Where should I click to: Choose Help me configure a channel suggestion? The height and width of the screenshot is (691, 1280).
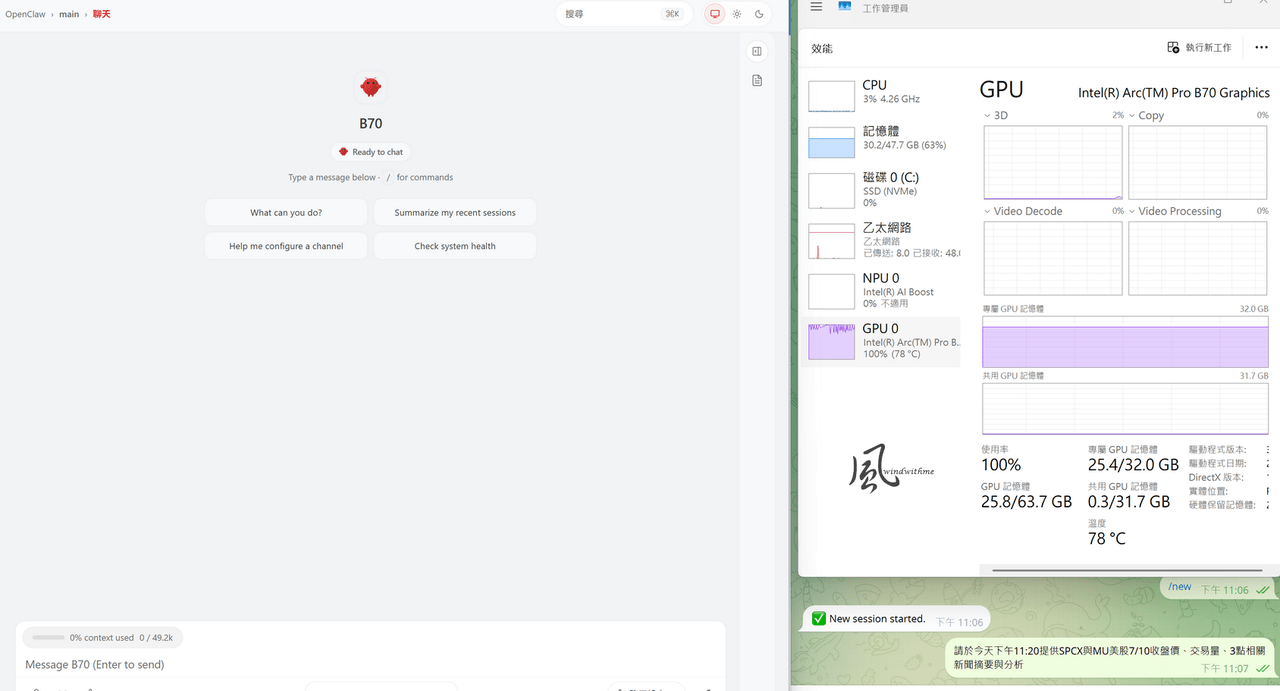tap(286, 246)
